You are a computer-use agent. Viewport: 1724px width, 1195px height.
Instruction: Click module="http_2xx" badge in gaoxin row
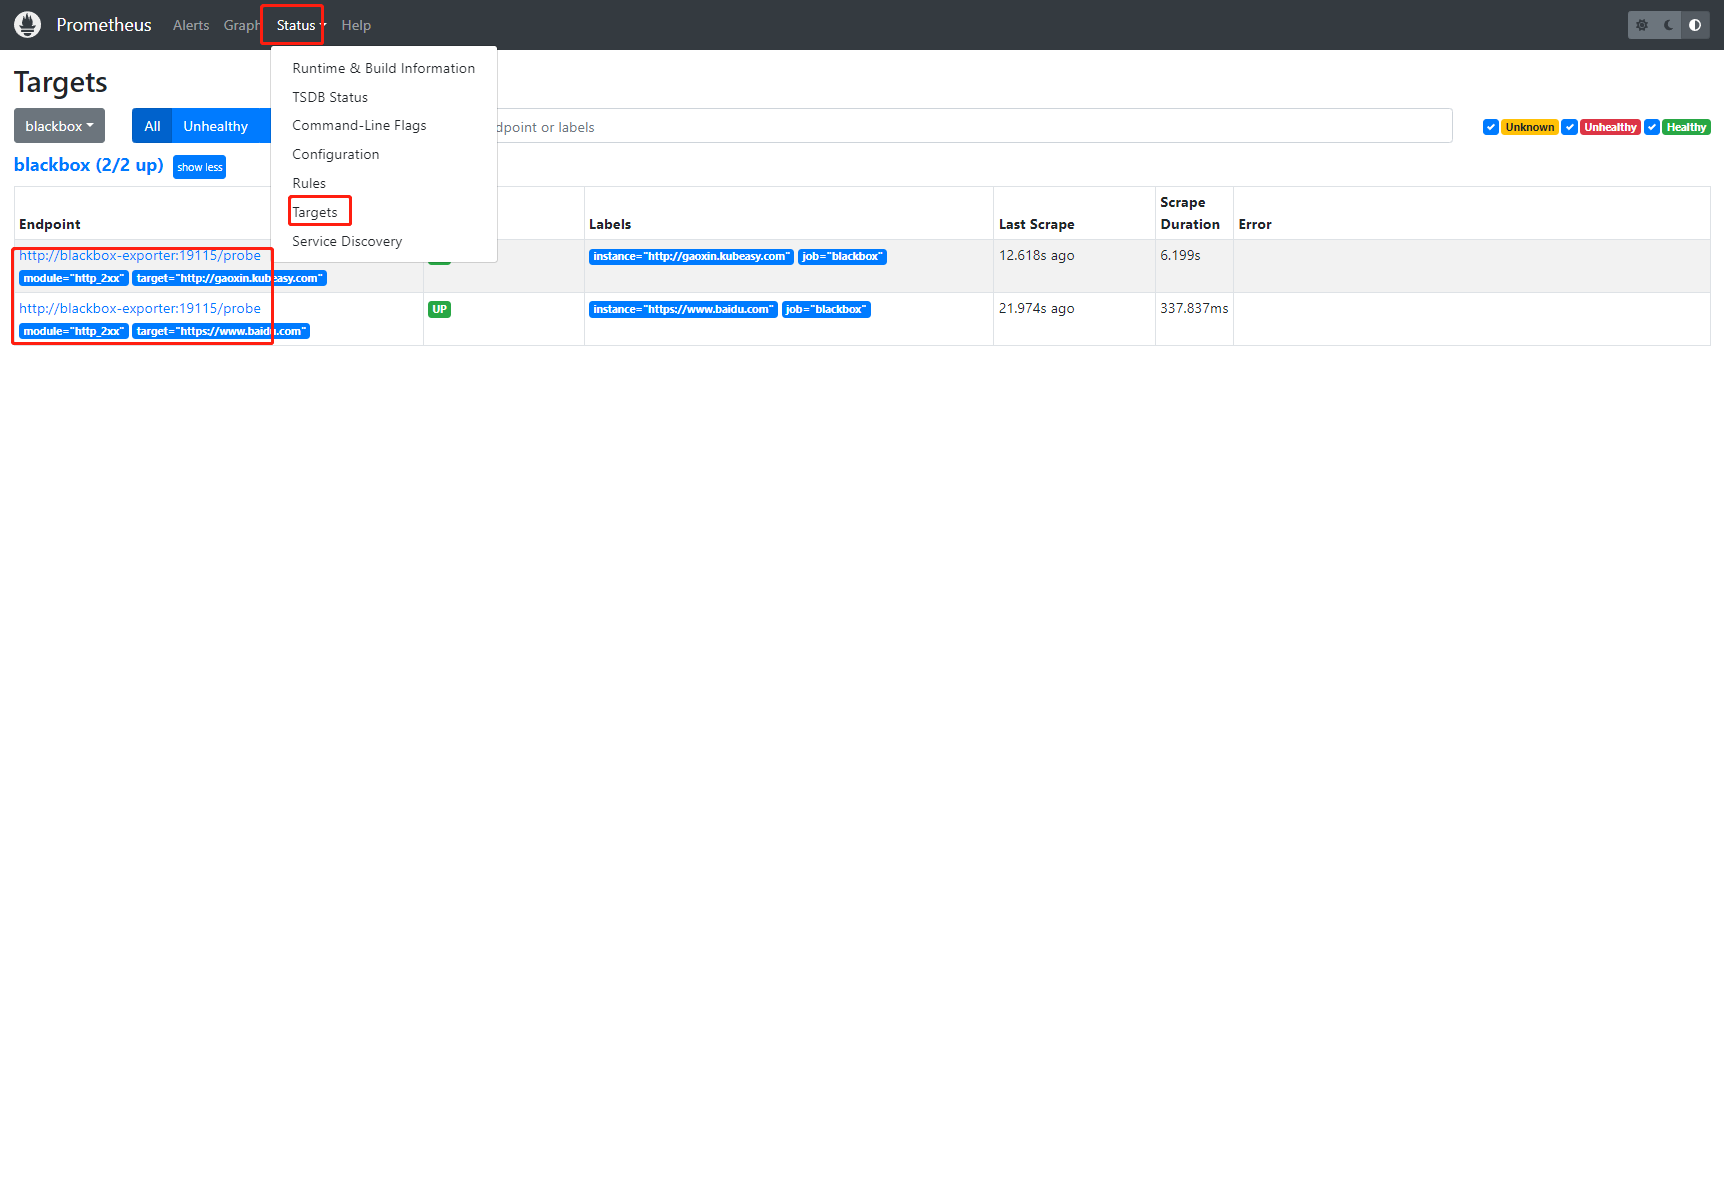pos(74,278)
